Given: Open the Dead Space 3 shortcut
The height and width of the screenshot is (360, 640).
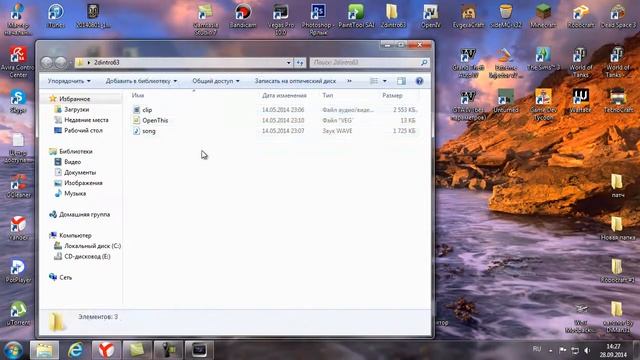Looking at the screenshot, I should tap(618, 16).
